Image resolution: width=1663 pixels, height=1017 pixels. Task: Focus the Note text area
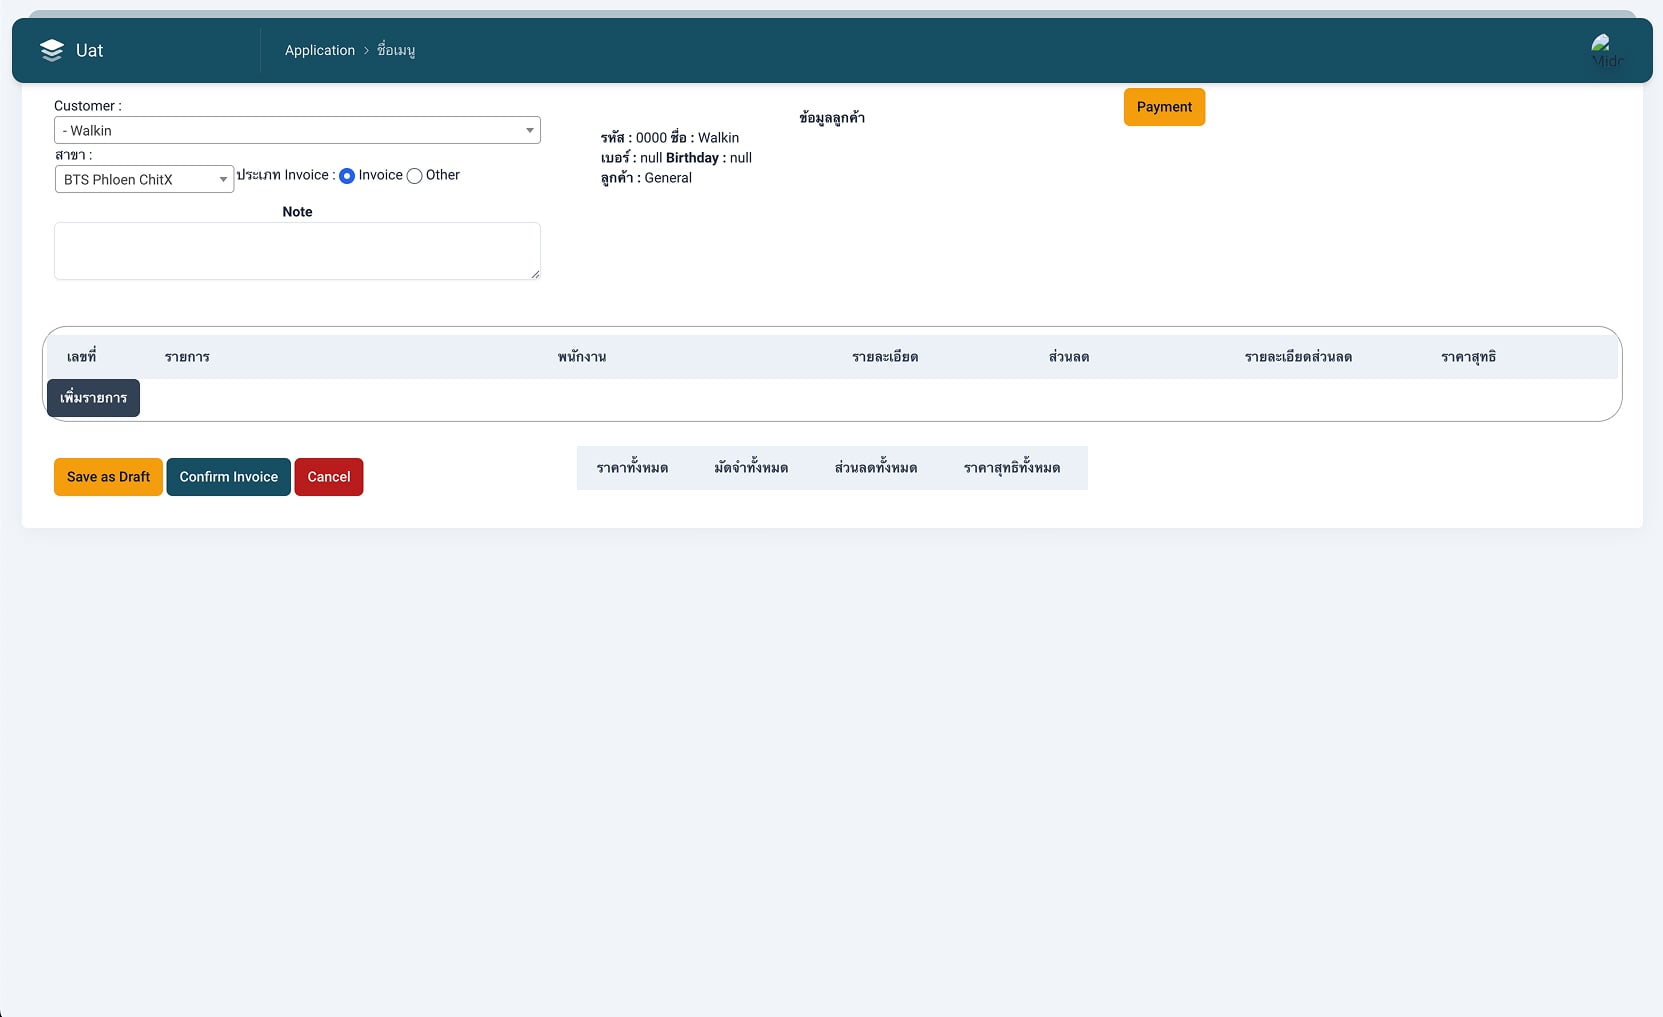pos(297,250)
